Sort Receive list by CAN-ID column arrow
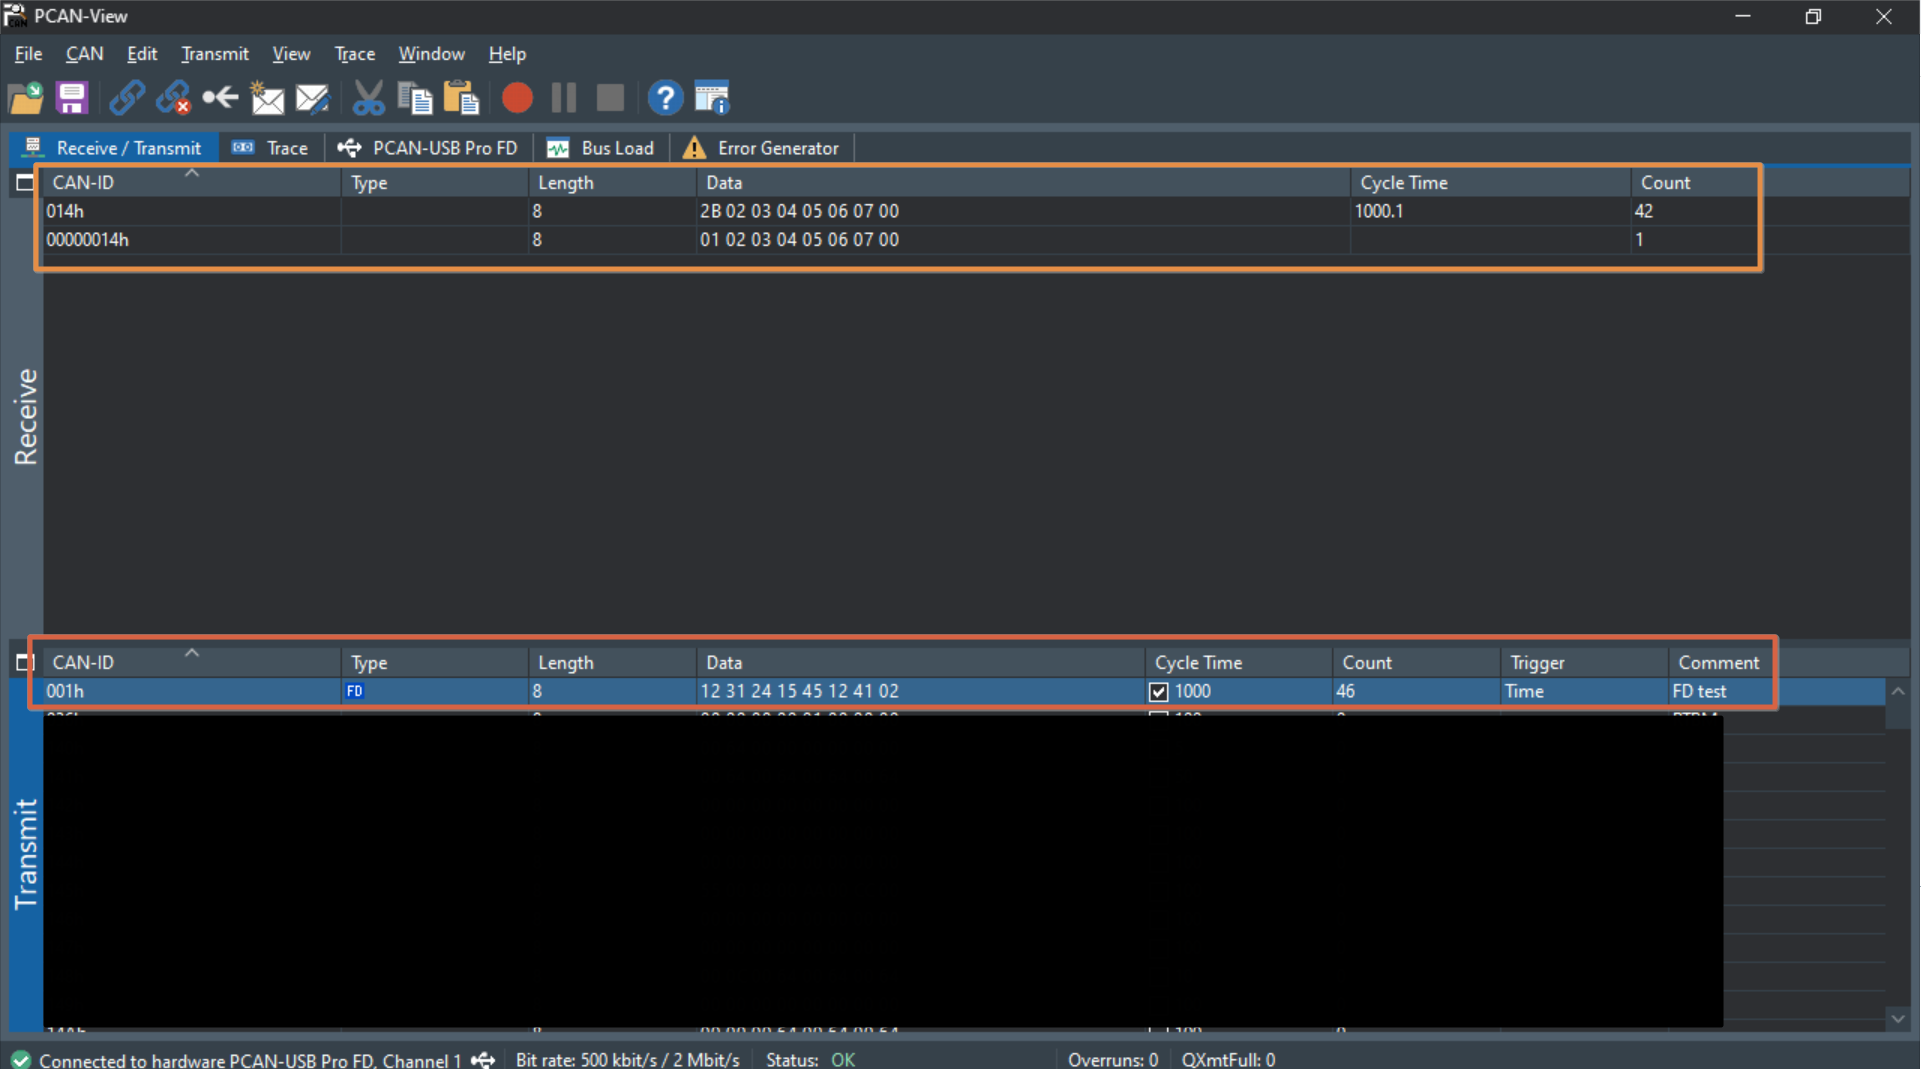Viewport: 1921px width, 1074px height. (x=192, y=175)
